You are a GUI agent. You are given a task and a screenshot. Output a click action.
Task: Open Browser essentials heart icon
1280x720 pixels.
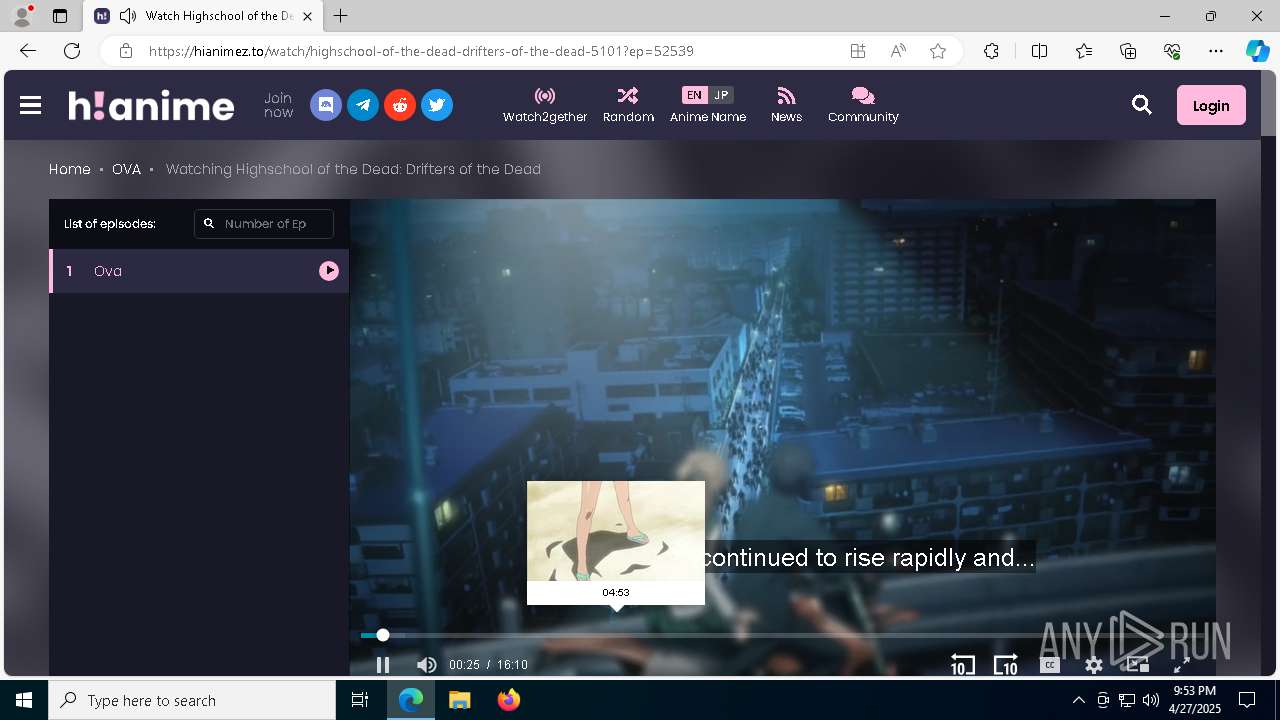(1172, 51)
